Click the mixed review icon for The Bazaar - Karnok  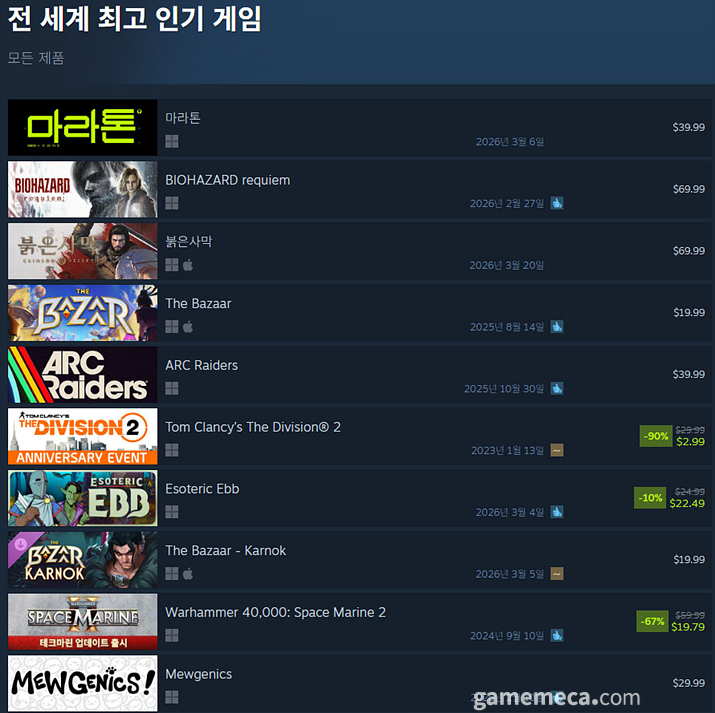pyautogui.click(x=557, y=574)
